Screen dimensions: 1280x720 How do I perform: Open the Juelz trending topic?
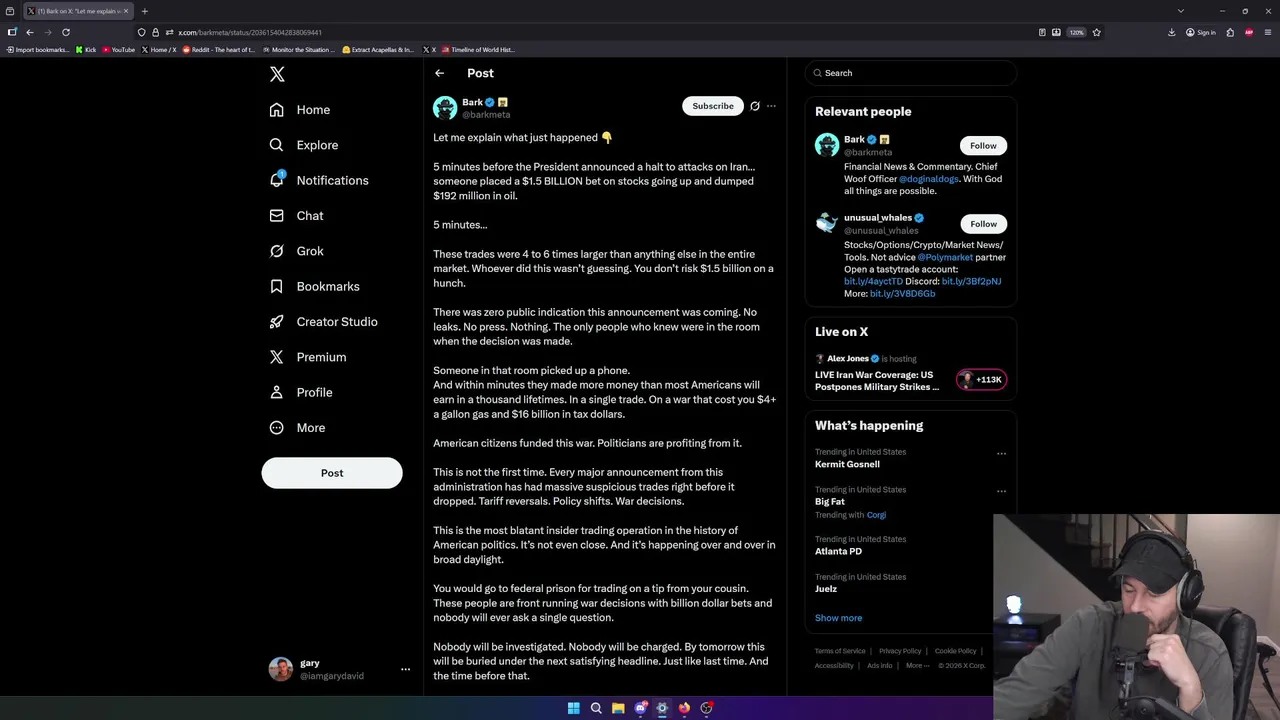pyautogui.click(x=826, y=589)
